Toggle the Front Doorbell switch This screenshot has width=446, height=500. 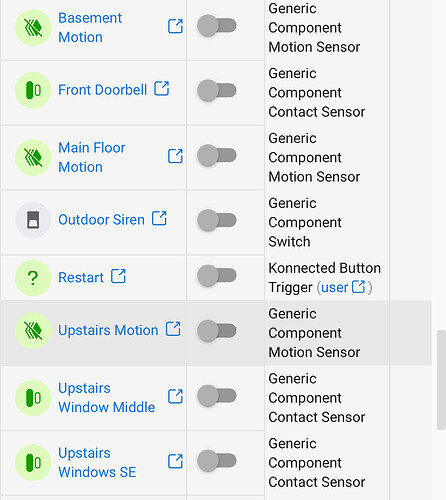(x=217, y=90)
